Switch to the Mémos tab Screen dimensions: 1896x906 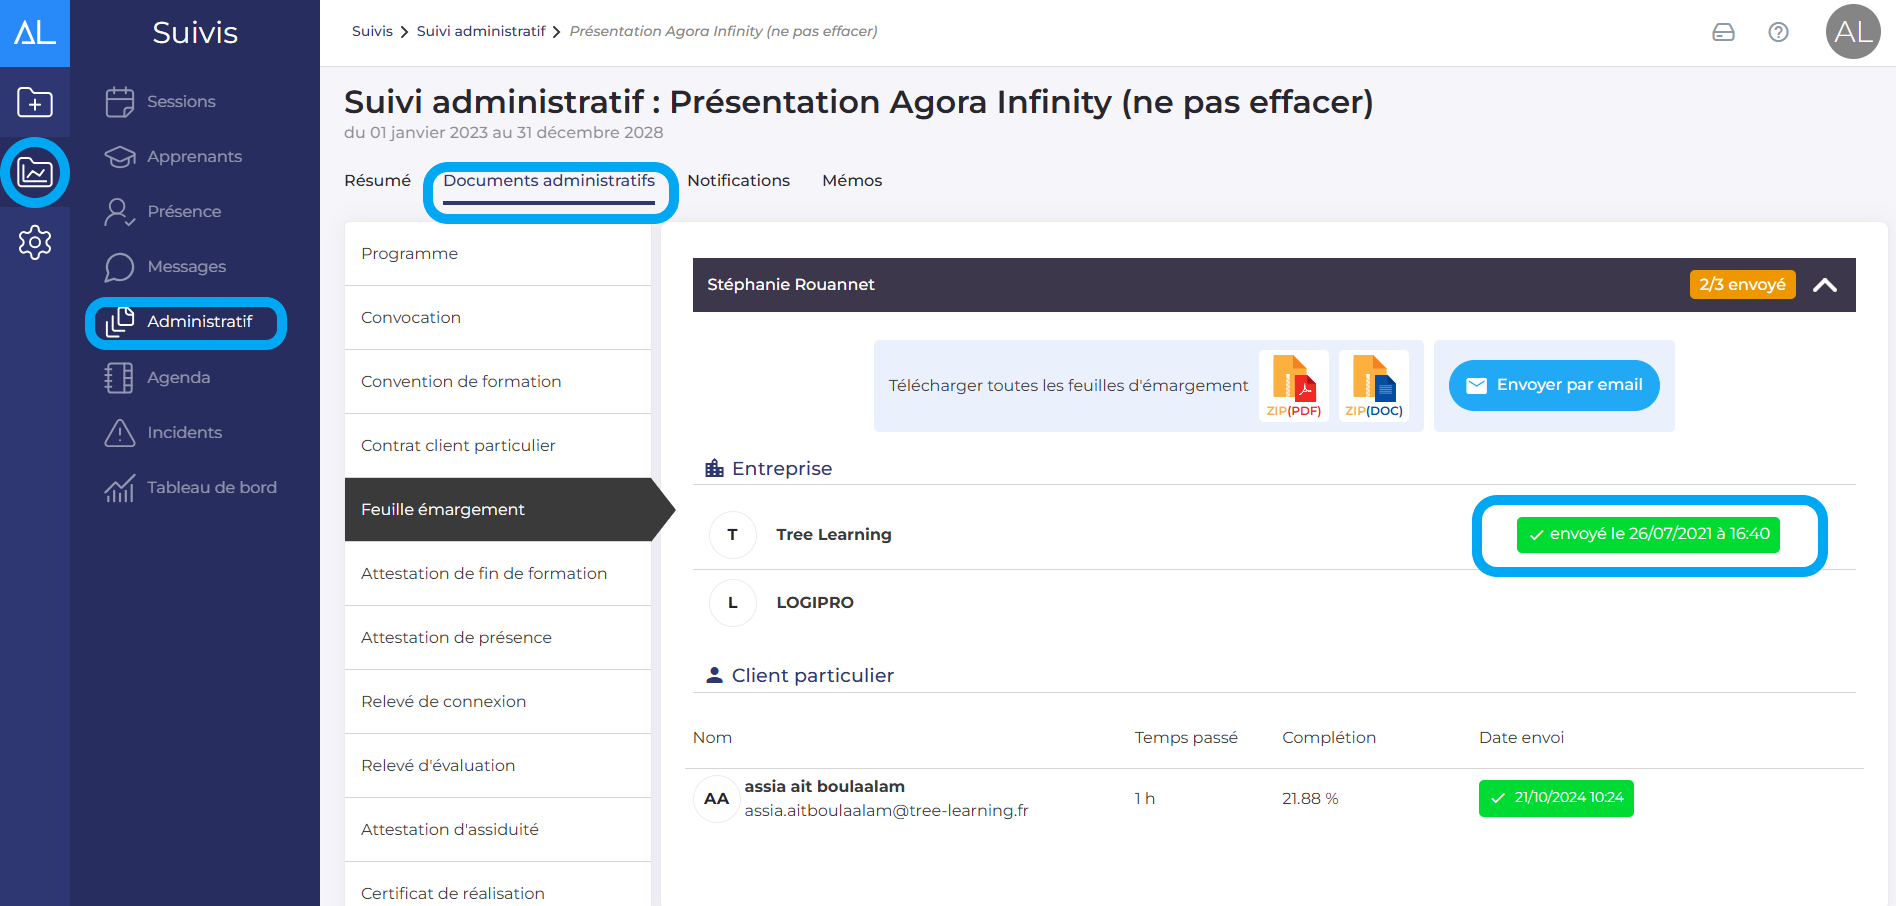pyautogui.click(x=852, y=181)
